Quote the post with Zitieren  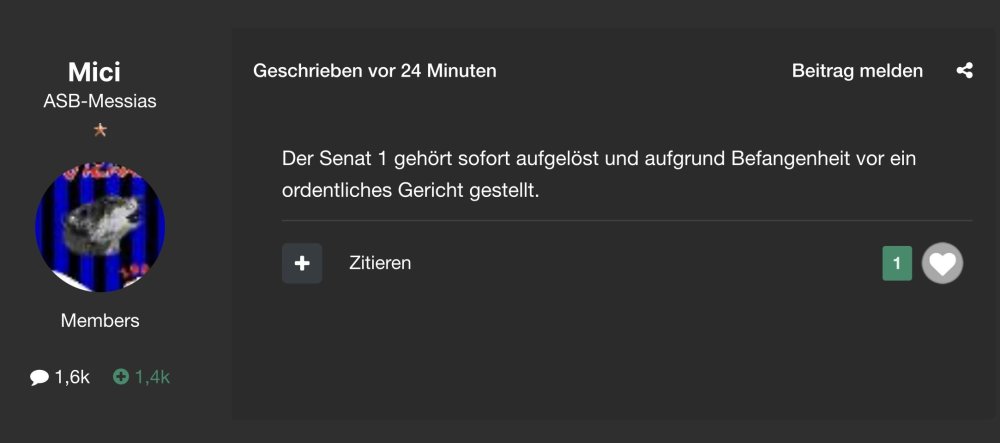click(x=380, y=264)
